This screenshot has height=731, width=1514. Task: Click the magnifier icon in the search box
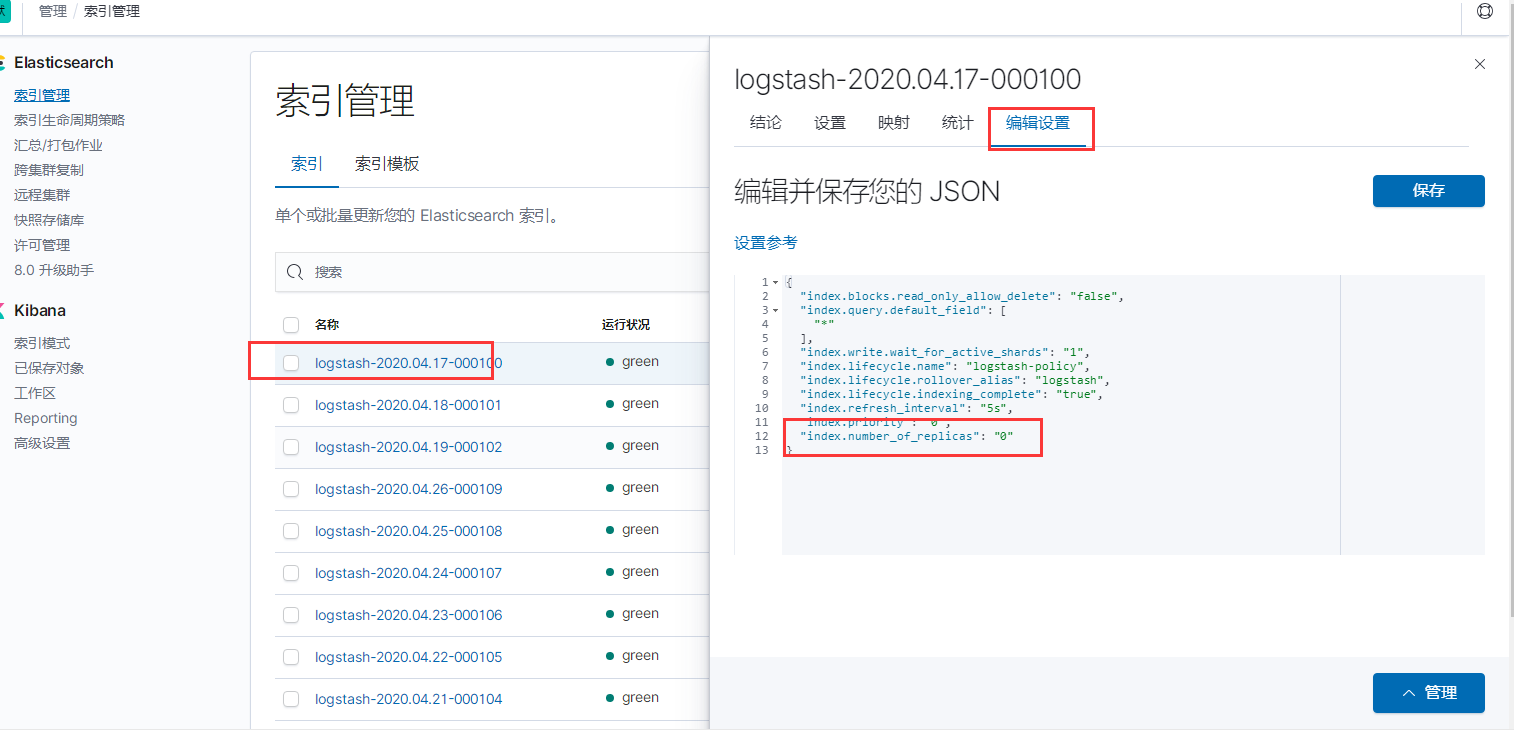click(x=295, y=272)
